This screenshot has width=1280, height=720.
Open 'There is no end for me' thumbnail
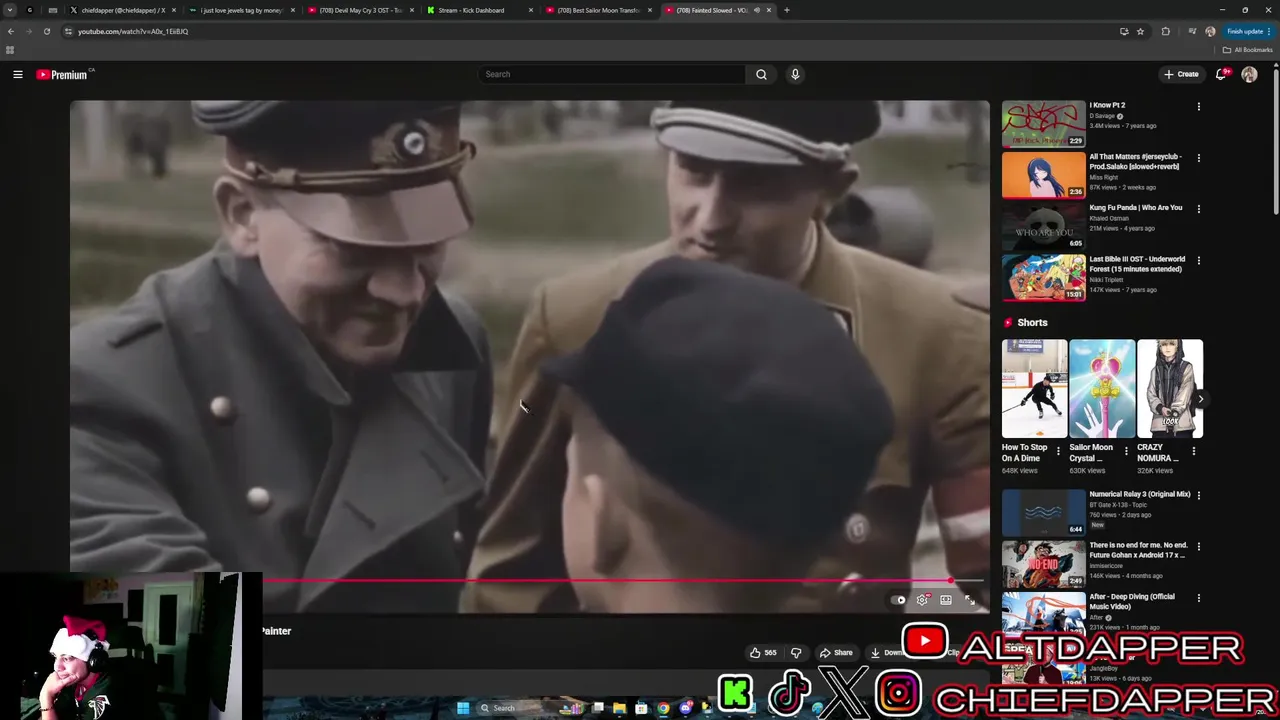1043,563
